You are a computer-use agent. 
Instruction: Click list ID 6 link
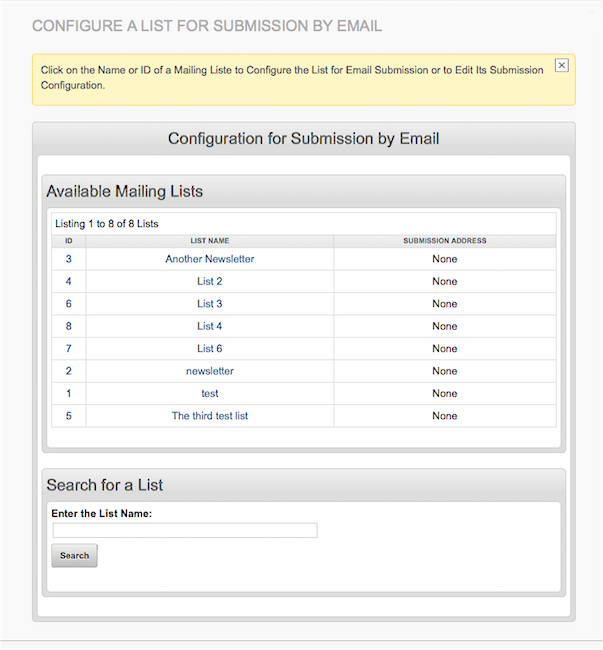[69, 304]
